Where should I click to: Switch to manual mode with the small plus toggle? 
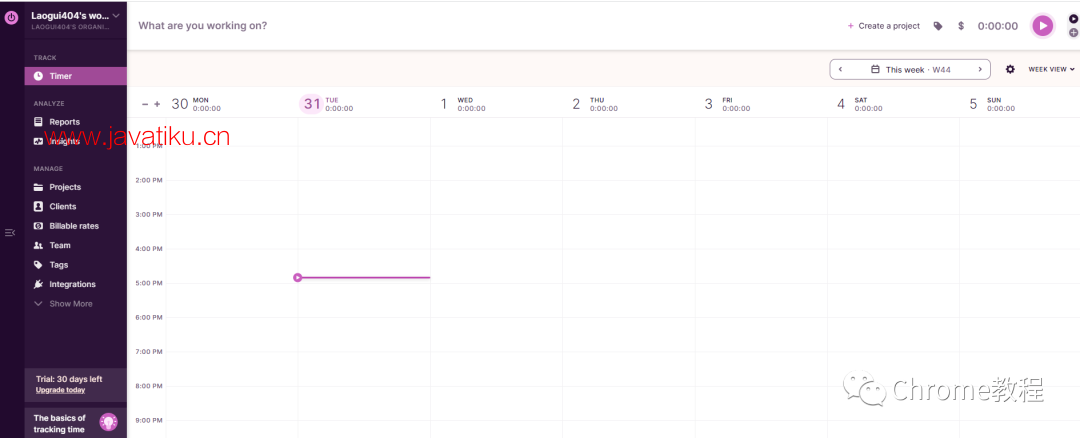point(1073,32)
